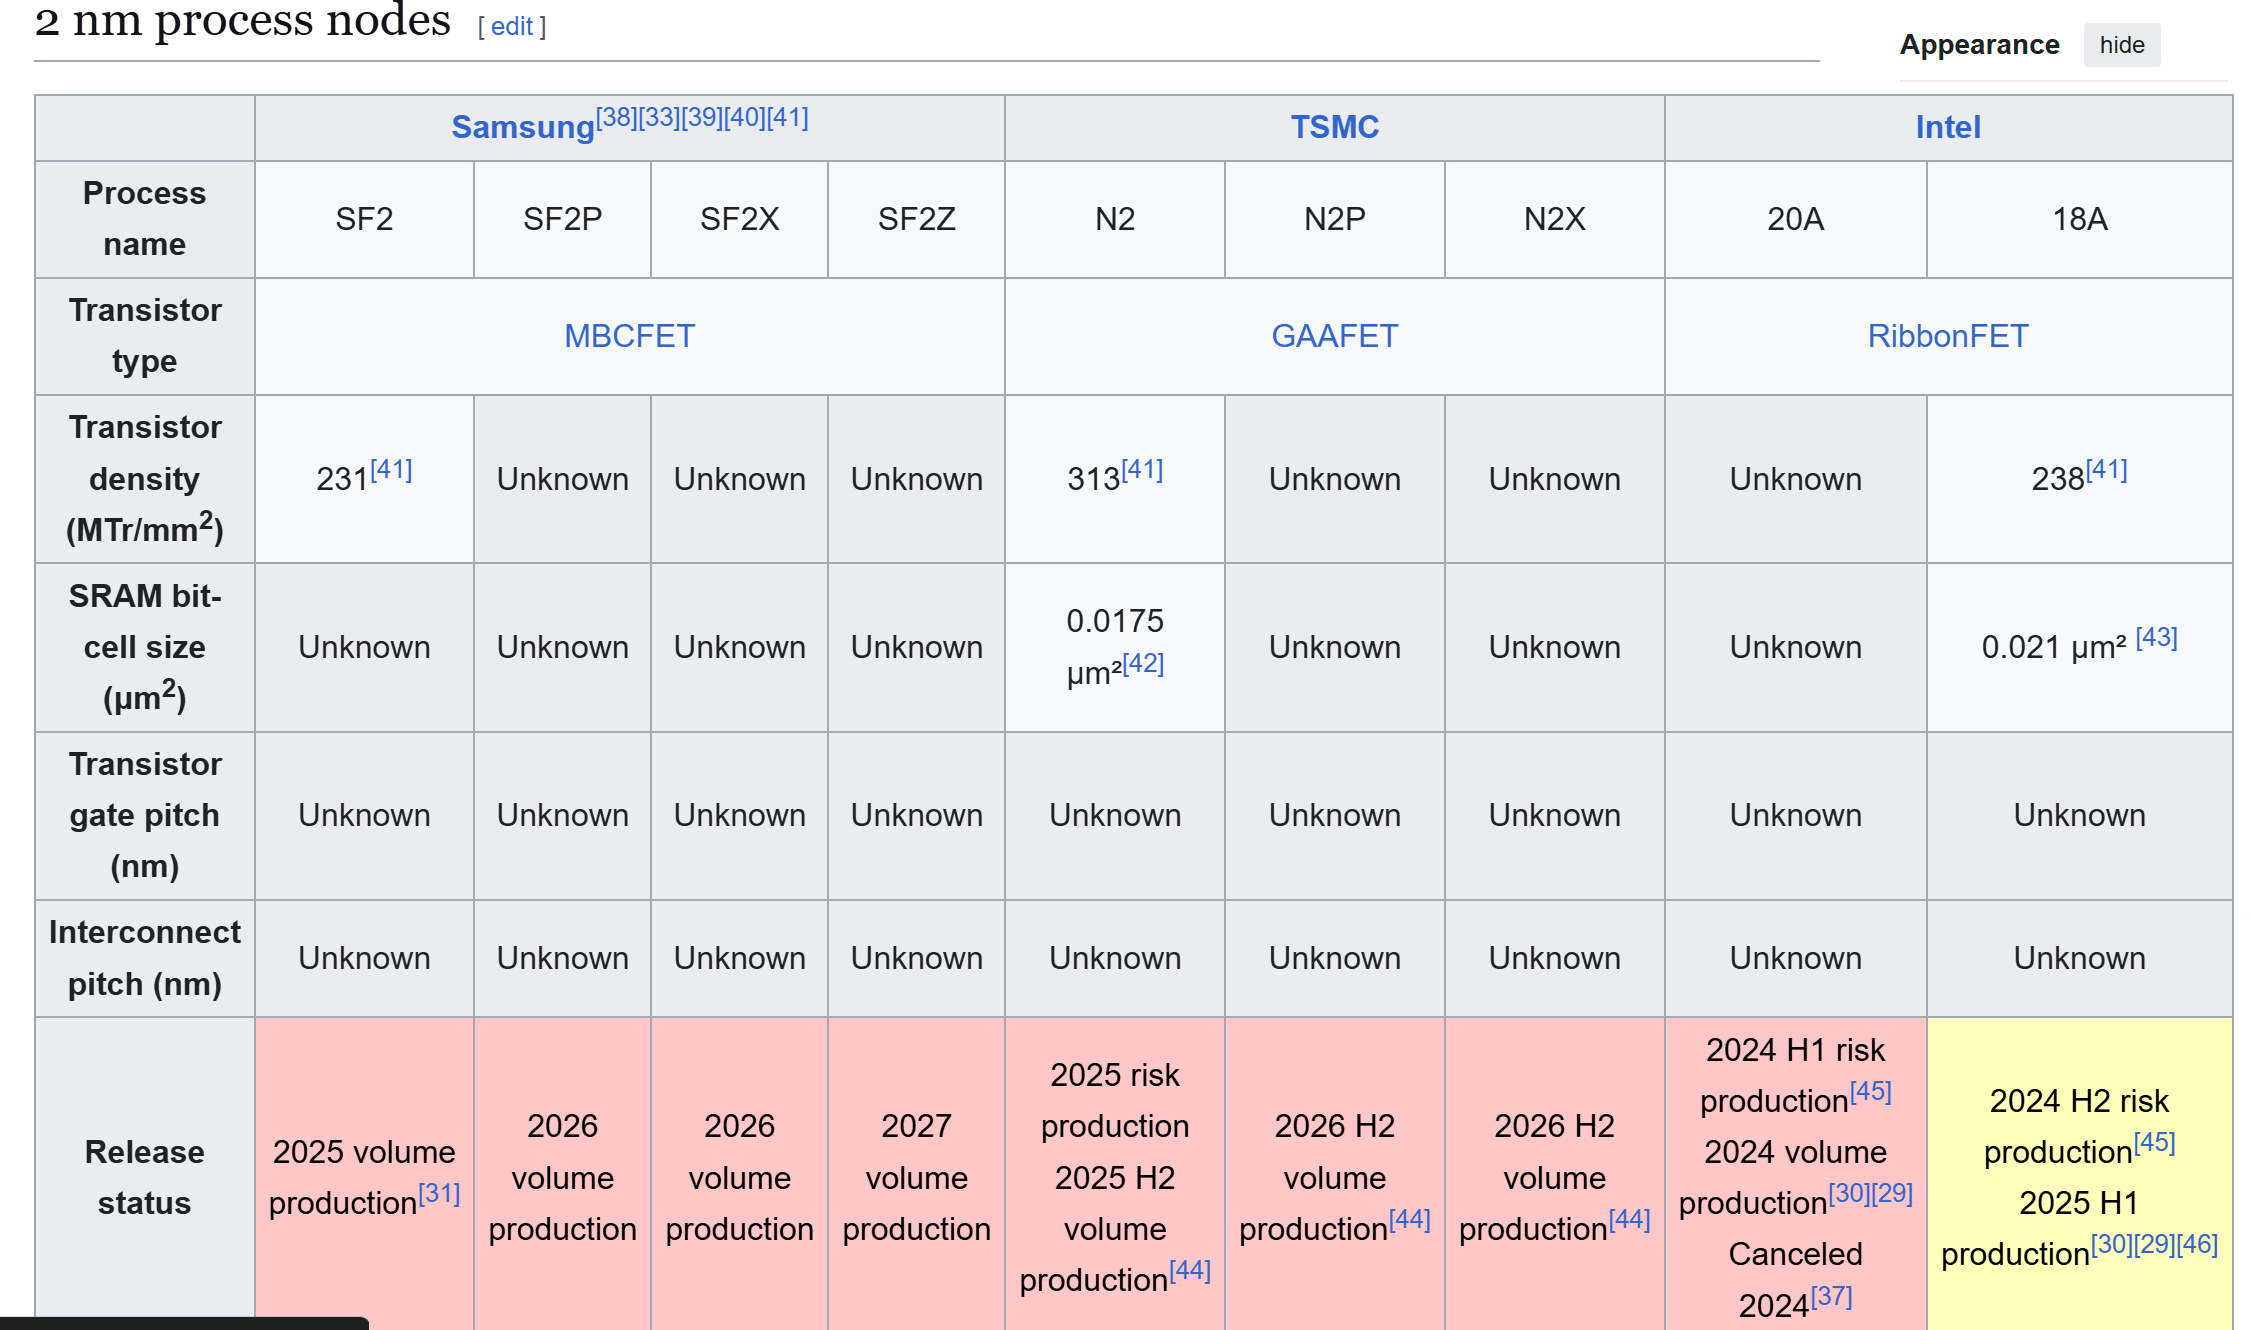Hide the Appearance panel

[x=2121, y=45]
